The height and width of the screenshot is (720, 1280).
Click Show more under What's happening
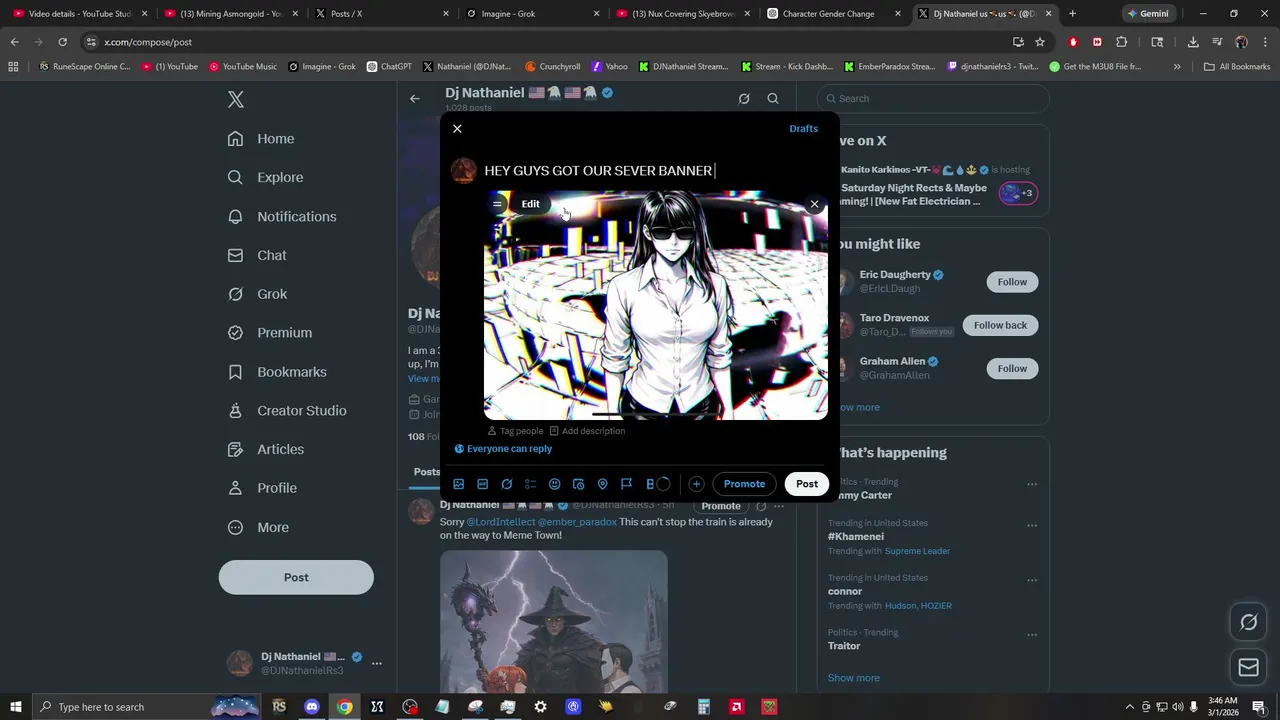854,678
